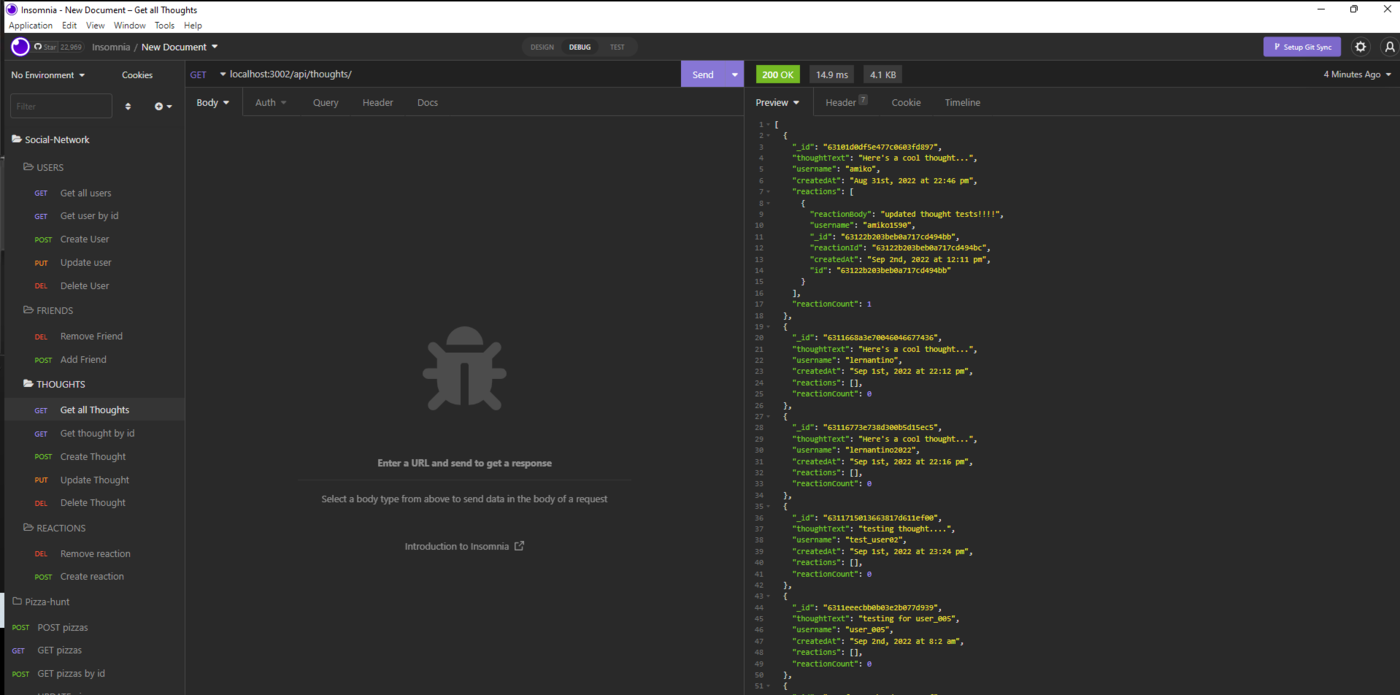The image size is (1400, 695).
Task: Open the GET method dropdown
Action: (x=203, y=74)
